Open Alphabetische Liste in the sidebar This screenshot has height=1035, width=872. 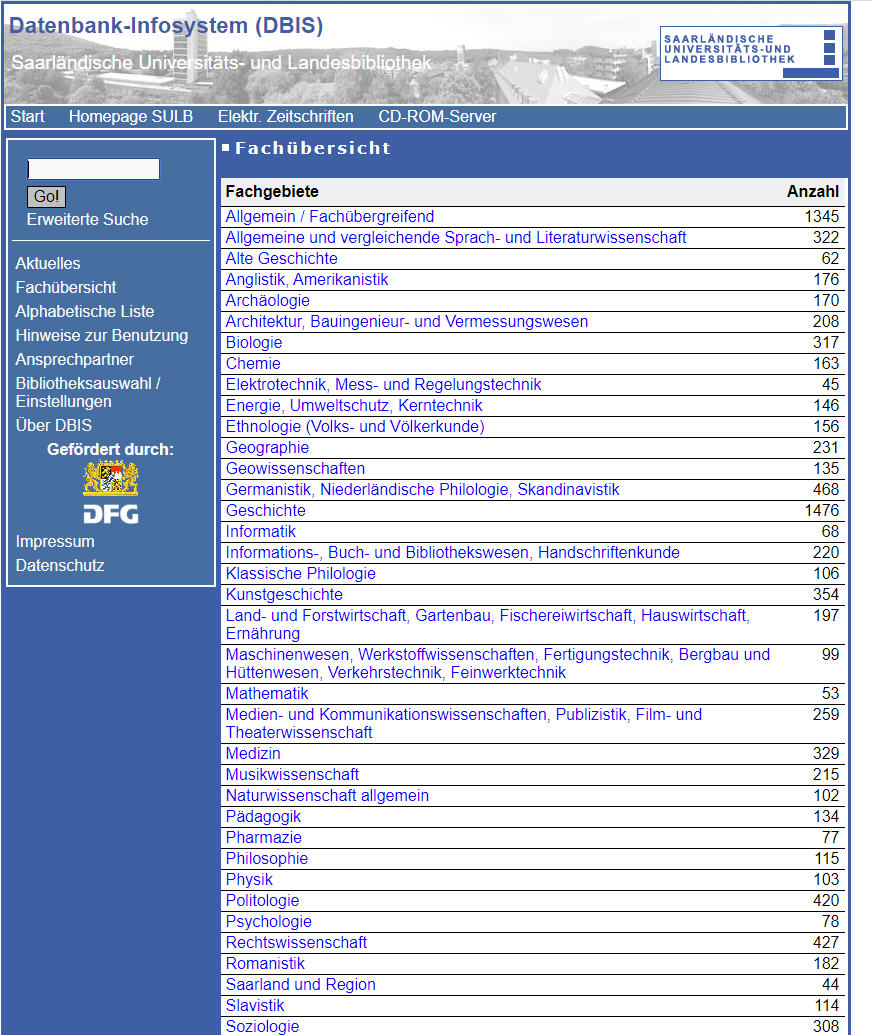(x=84, y=312)
